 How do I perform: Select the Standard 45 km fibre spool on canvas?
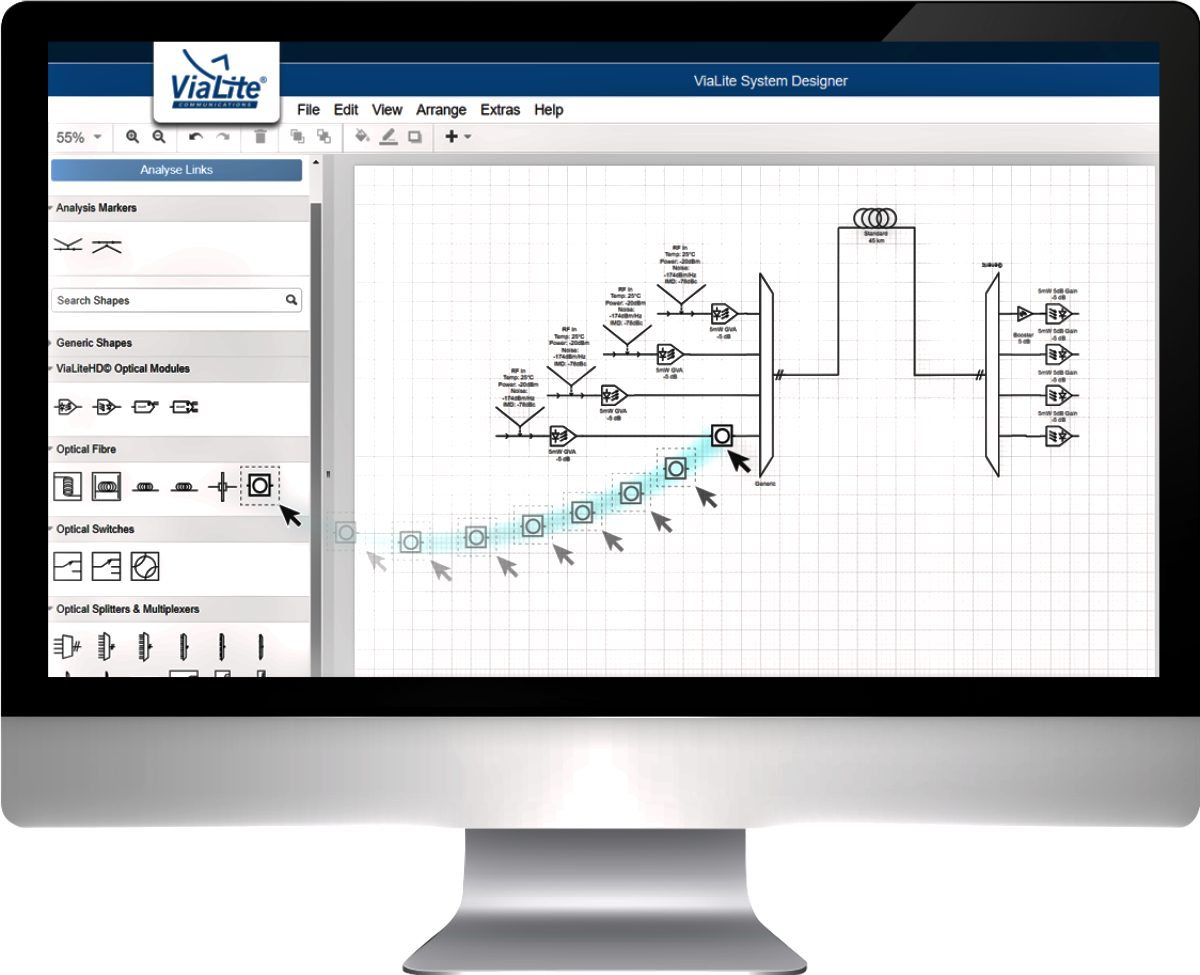(875, 217)
